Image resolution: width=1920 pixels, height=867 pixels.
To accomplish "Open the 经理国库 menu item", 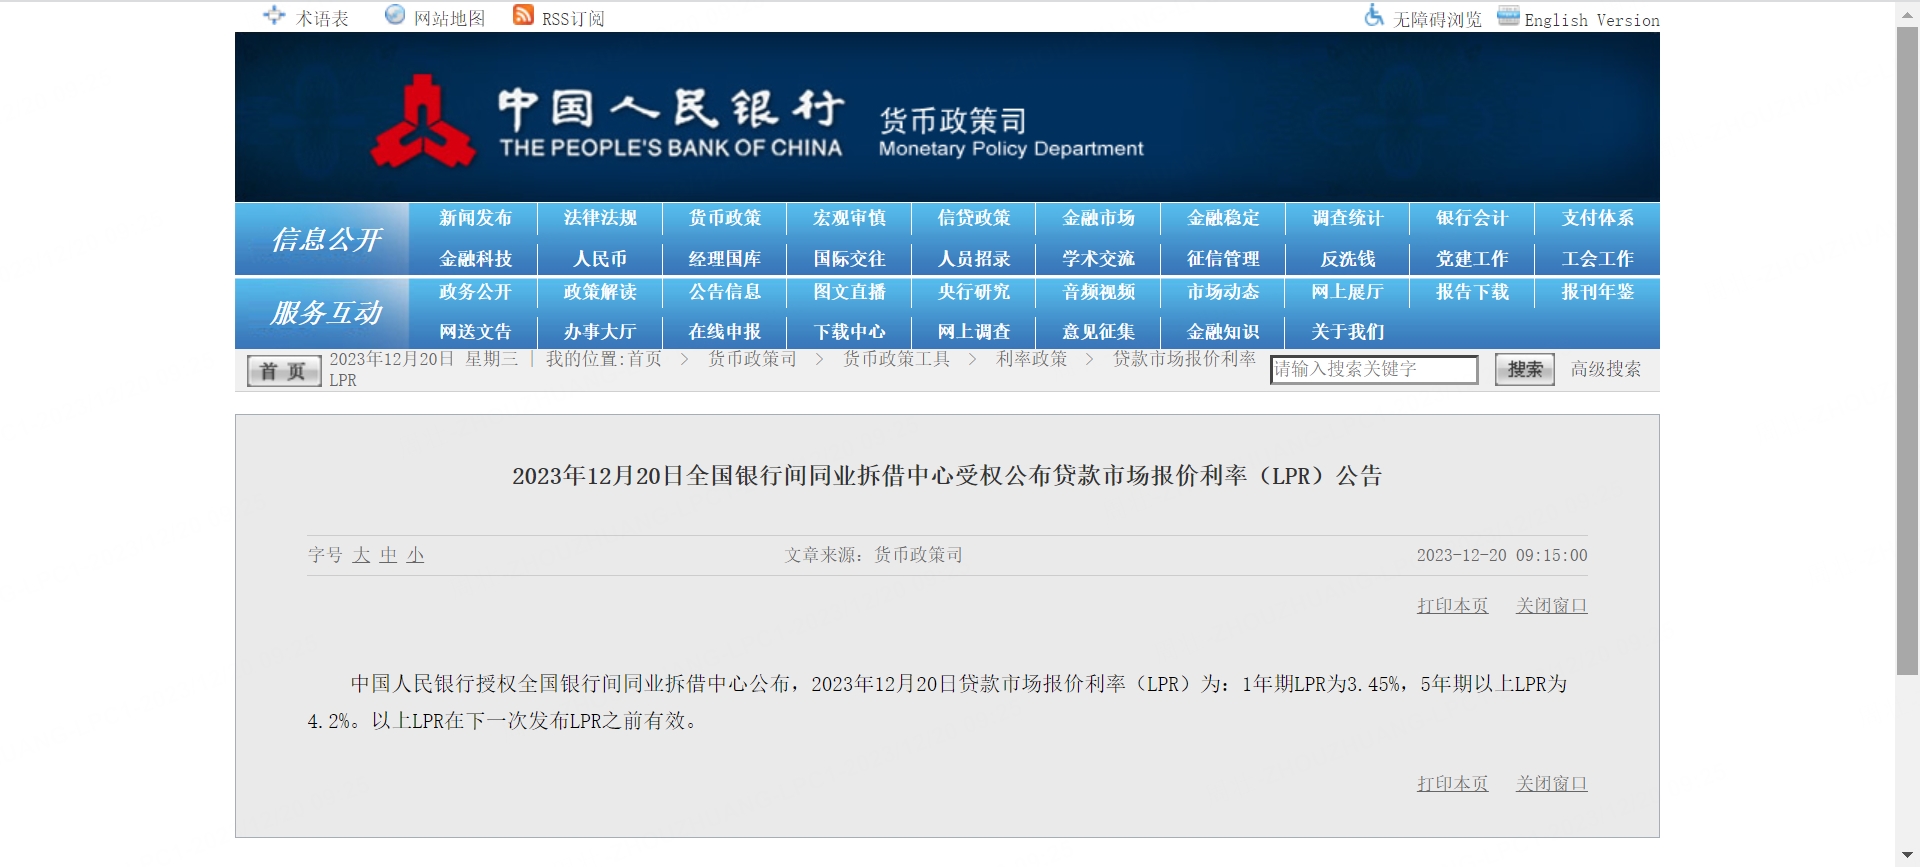I will [725, 259].
